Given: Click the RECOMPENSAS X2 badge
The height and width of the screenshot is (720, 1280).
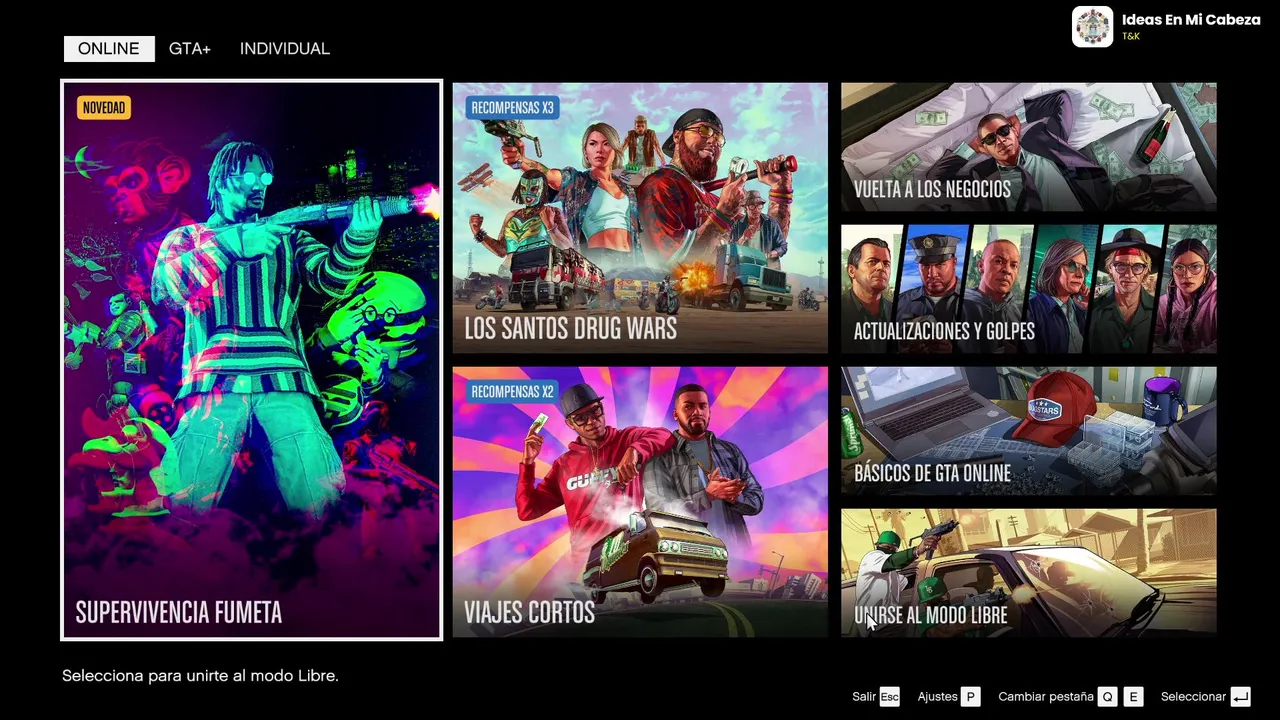Looking at the screenshot, I should point(512,392).
